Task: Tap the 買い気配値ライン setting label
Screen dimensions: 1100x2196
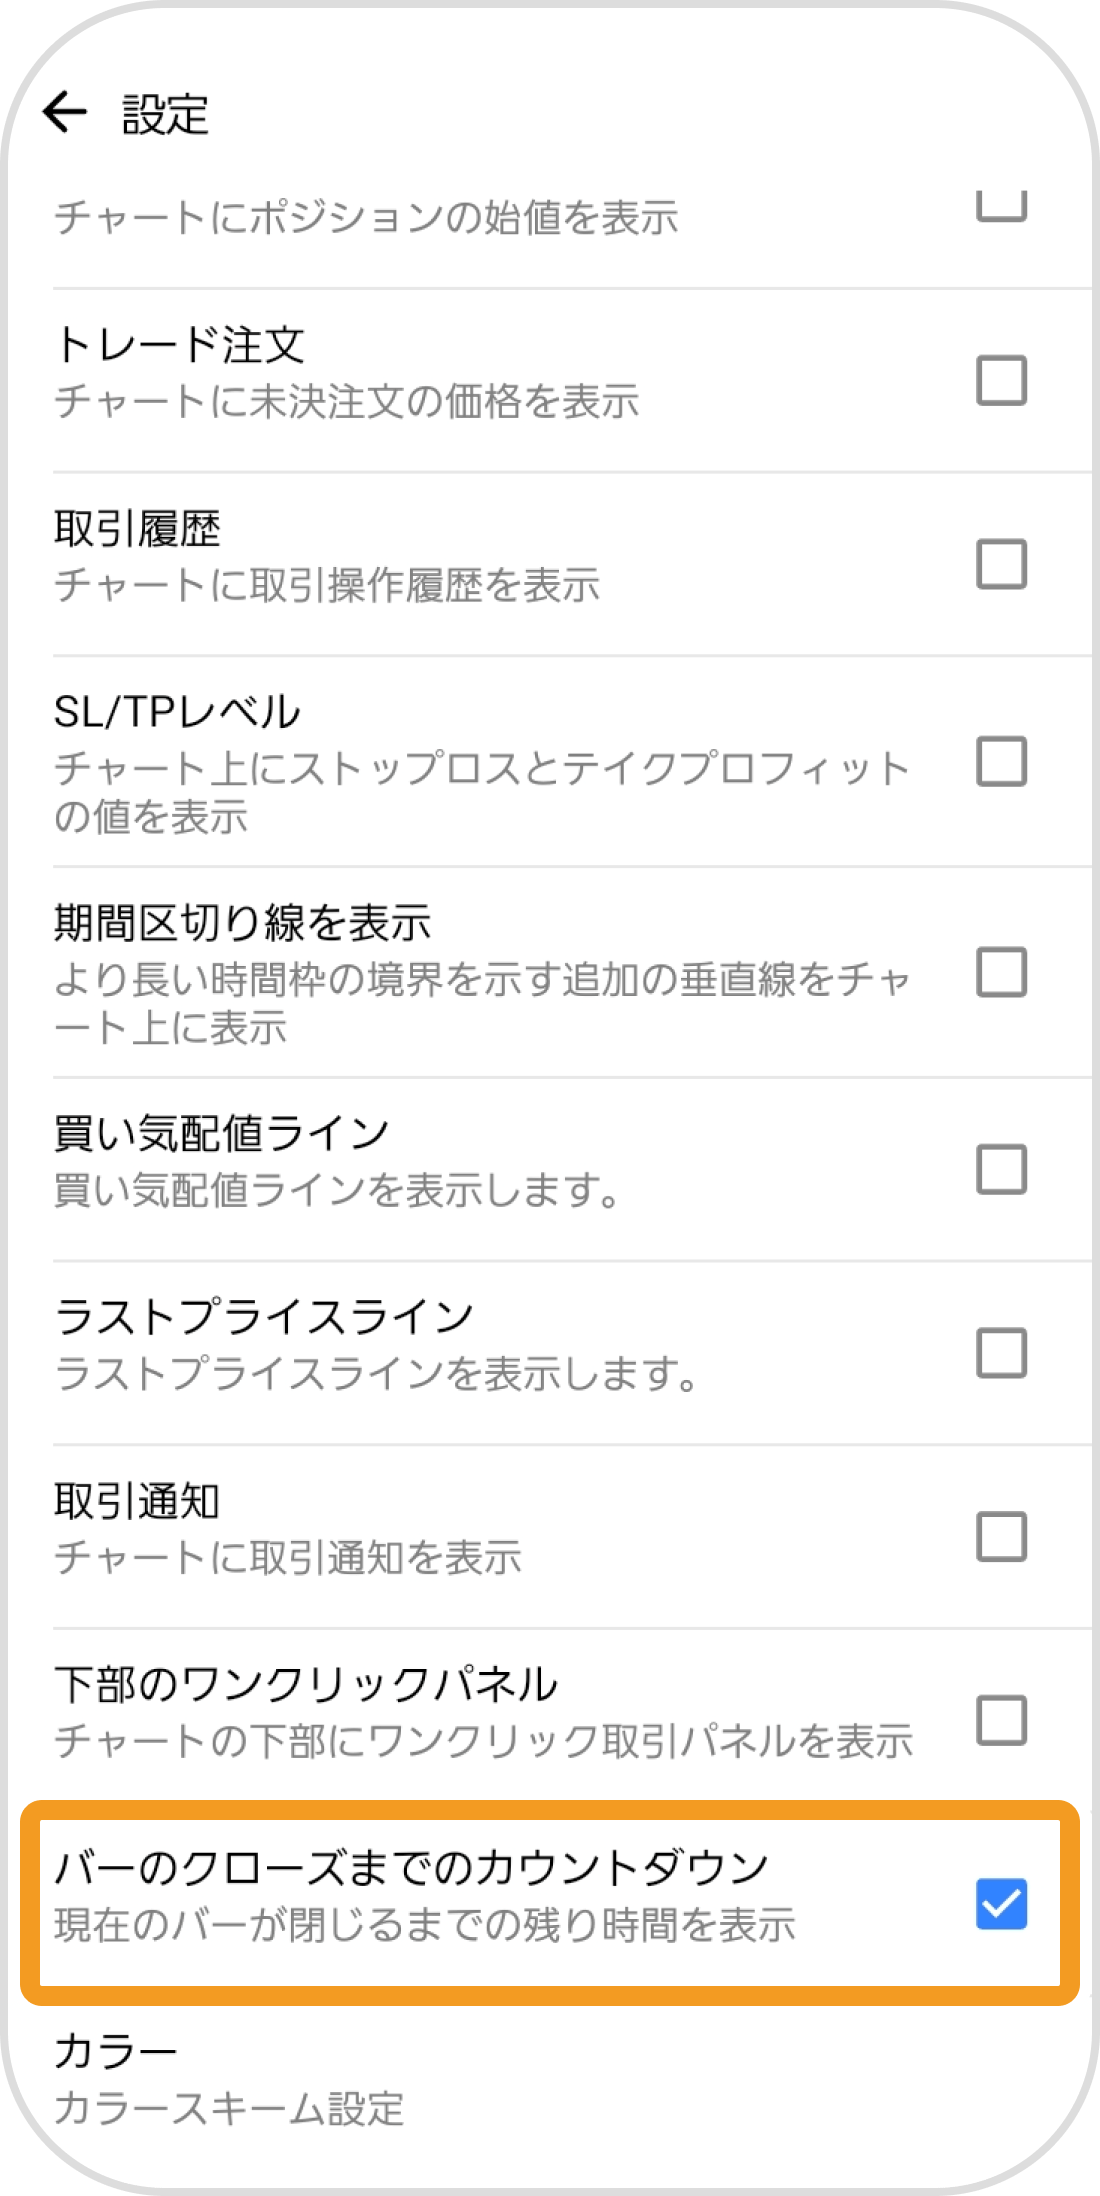Action: click(221, 1133)
